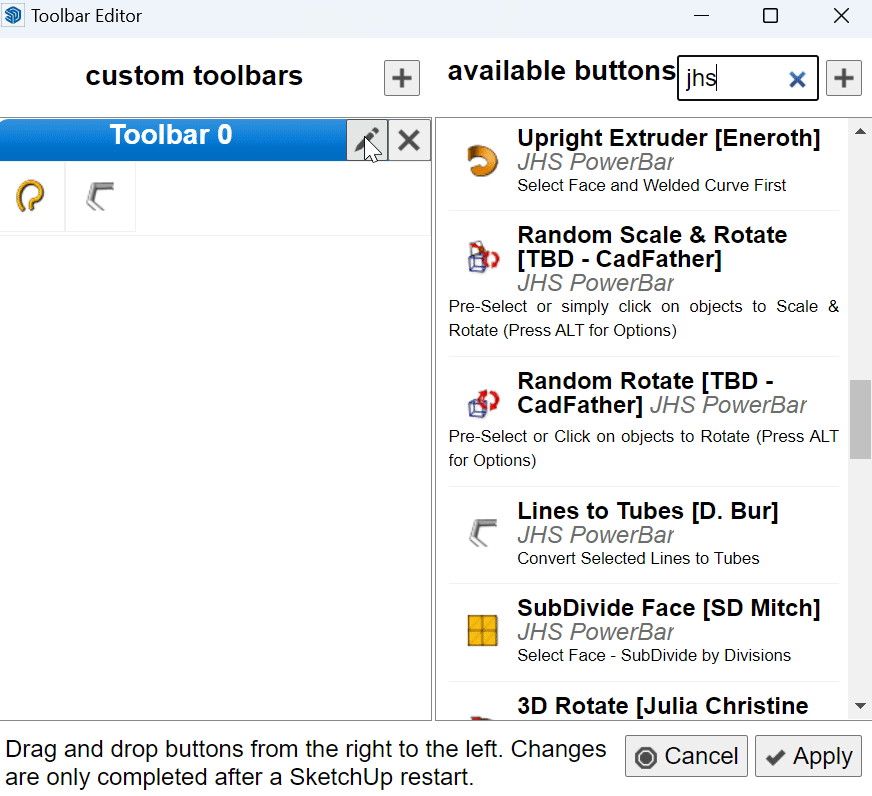Viewport: 872px width, 796px height.
Task: Click 'Select Face - SubDivide by Divisions' description
Action: point(653,655)
